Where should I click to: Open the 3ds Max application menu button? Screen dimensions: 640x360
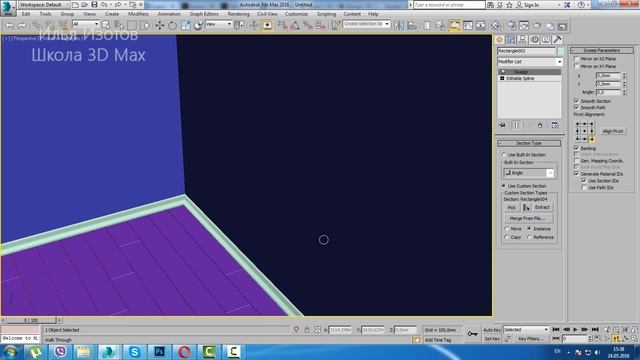(x=7, y=8)
